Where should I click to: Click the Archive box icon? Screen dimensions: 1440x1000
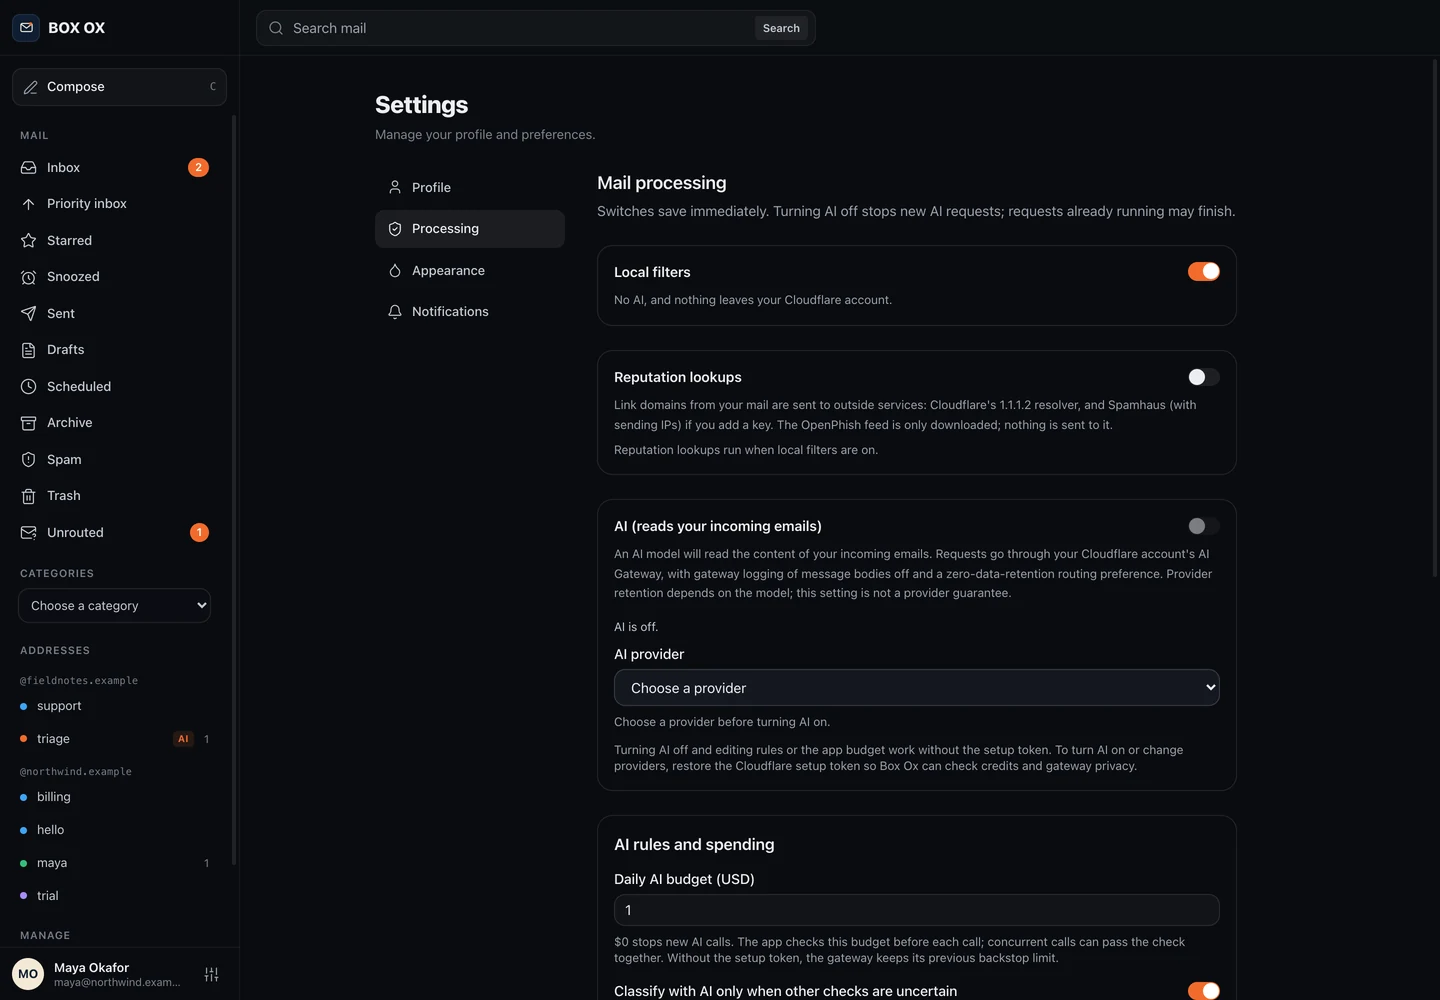coord(28,423)
